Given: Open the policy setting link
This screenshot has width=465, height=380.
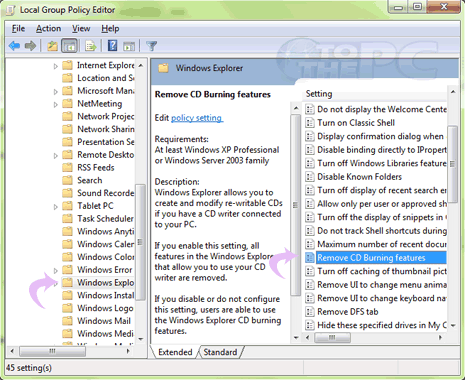Looking at the screenshot, I should (x=197, y=118).
